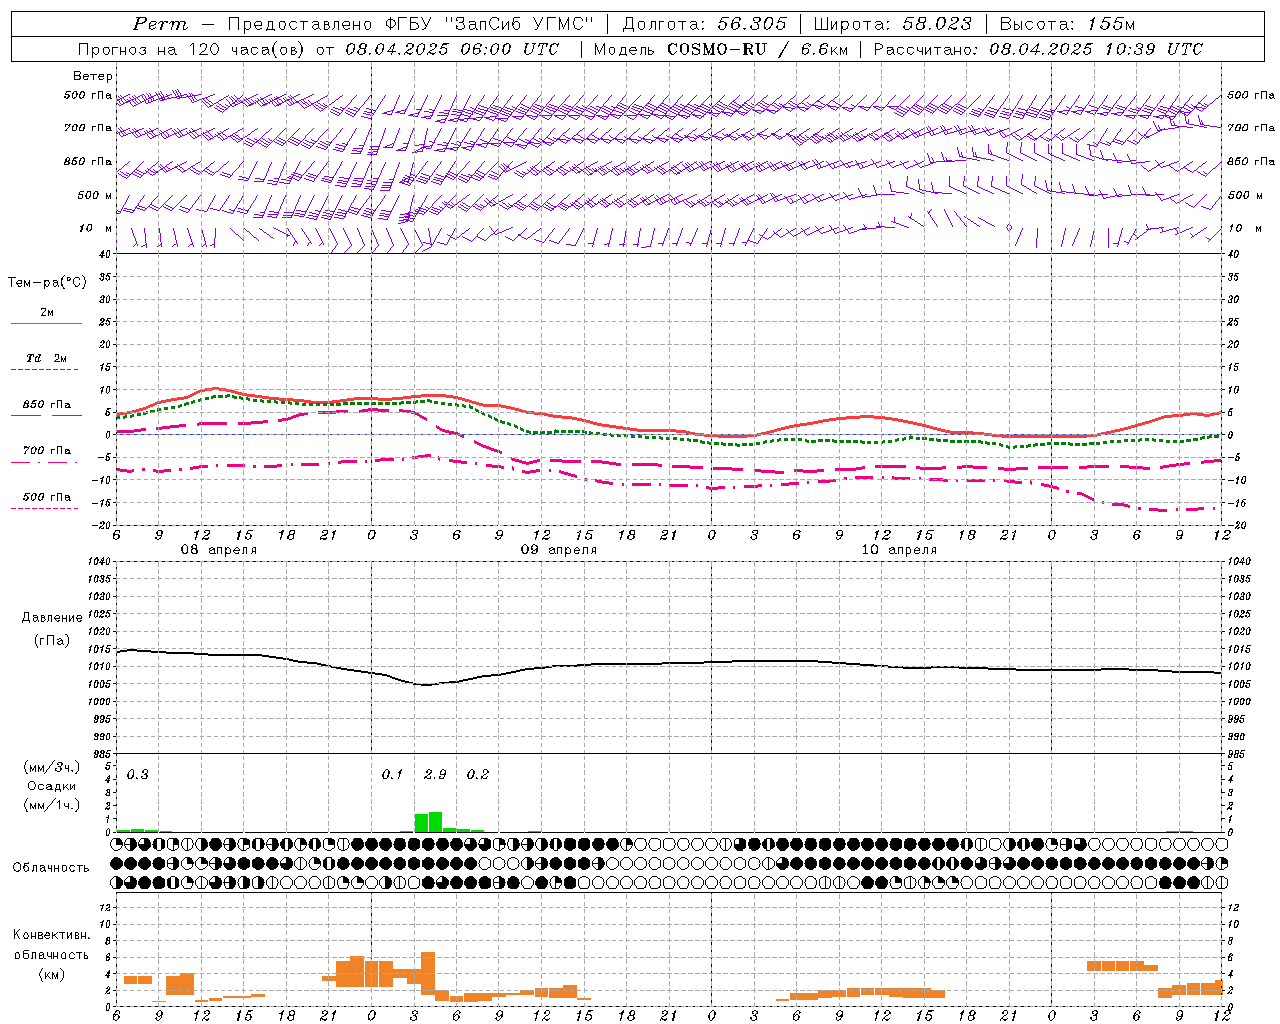The width and height of the screenshot is (1280, 1024).
Task: Click the "Ветер" wind panel label
Action: coord(93,76)
